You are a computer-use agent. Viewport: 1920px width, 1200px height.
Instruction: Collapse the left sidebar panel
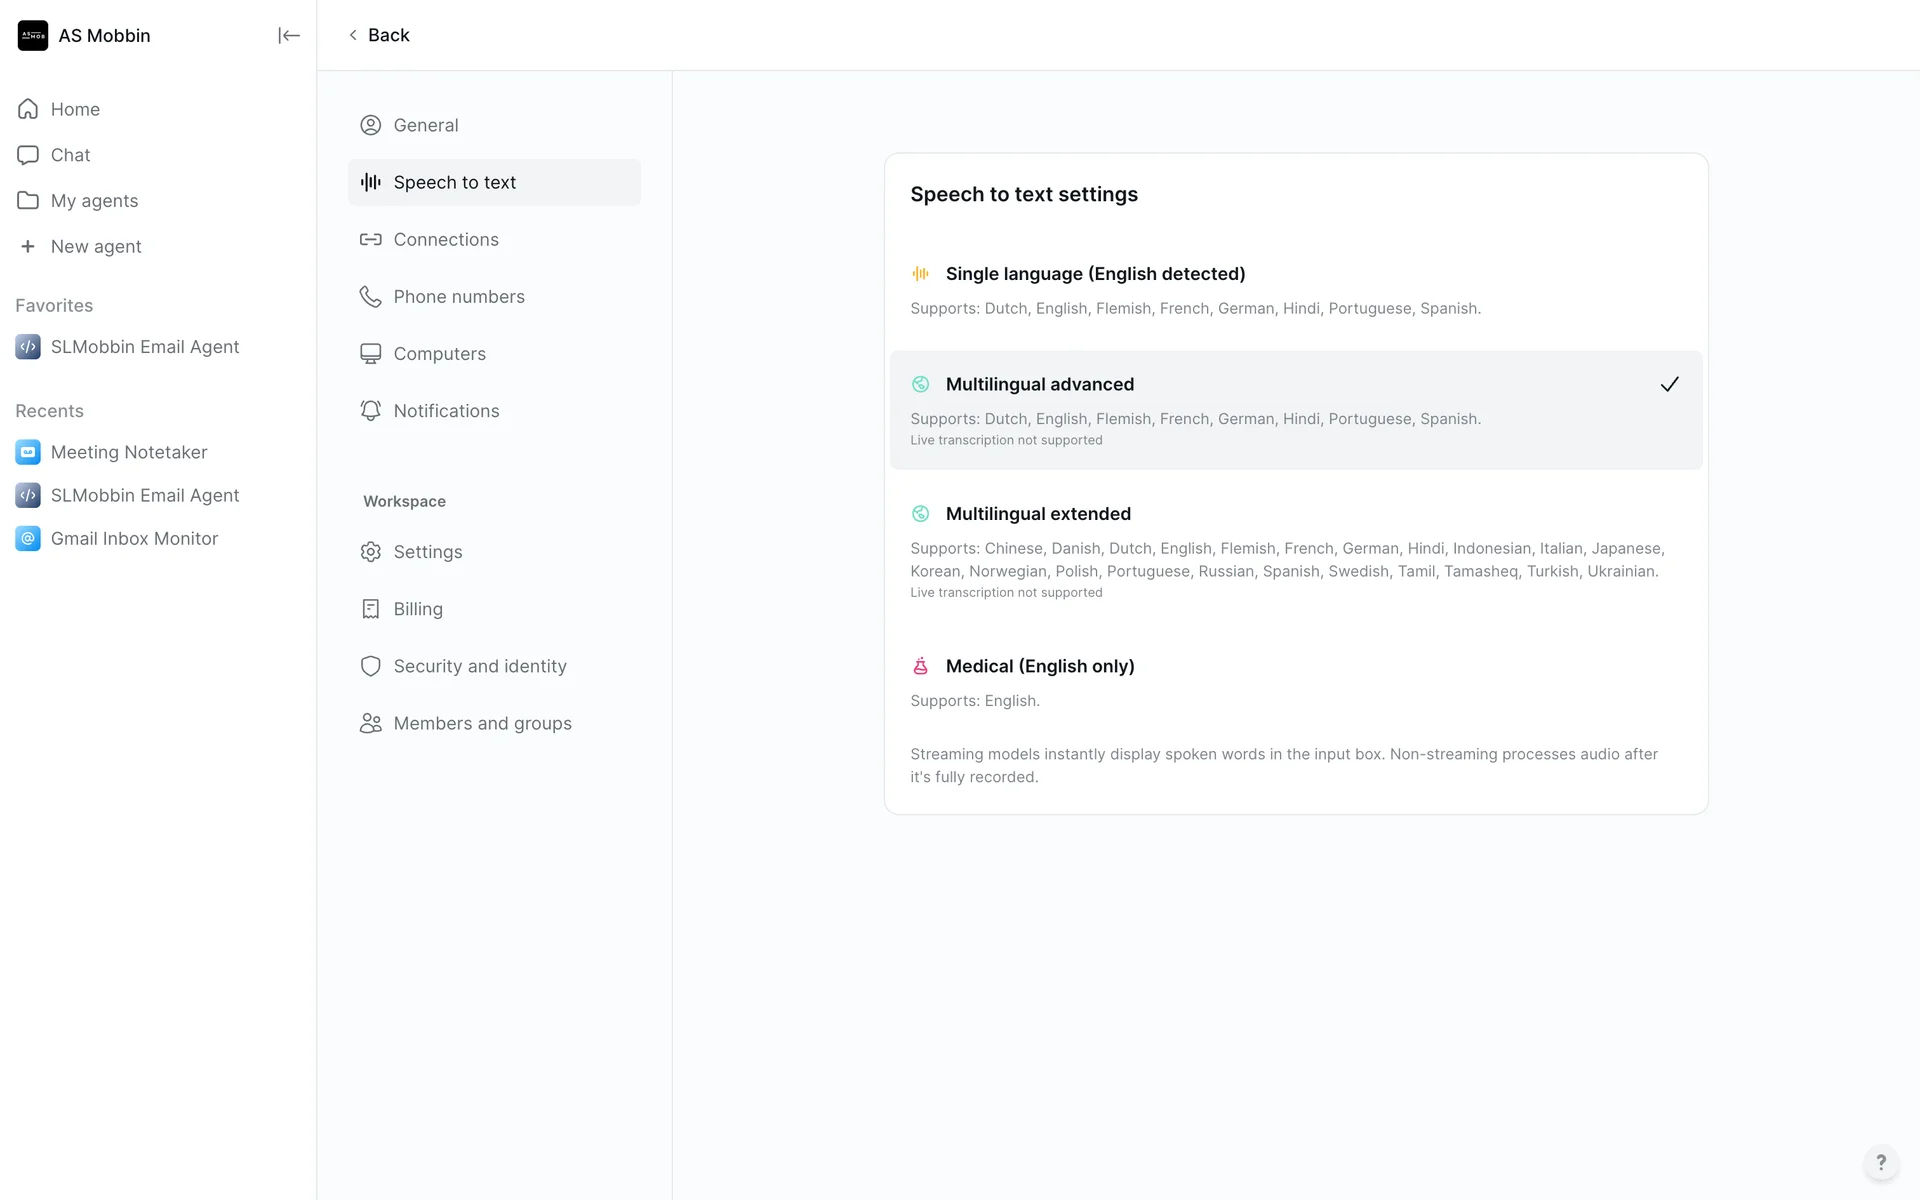coord(288,35)
